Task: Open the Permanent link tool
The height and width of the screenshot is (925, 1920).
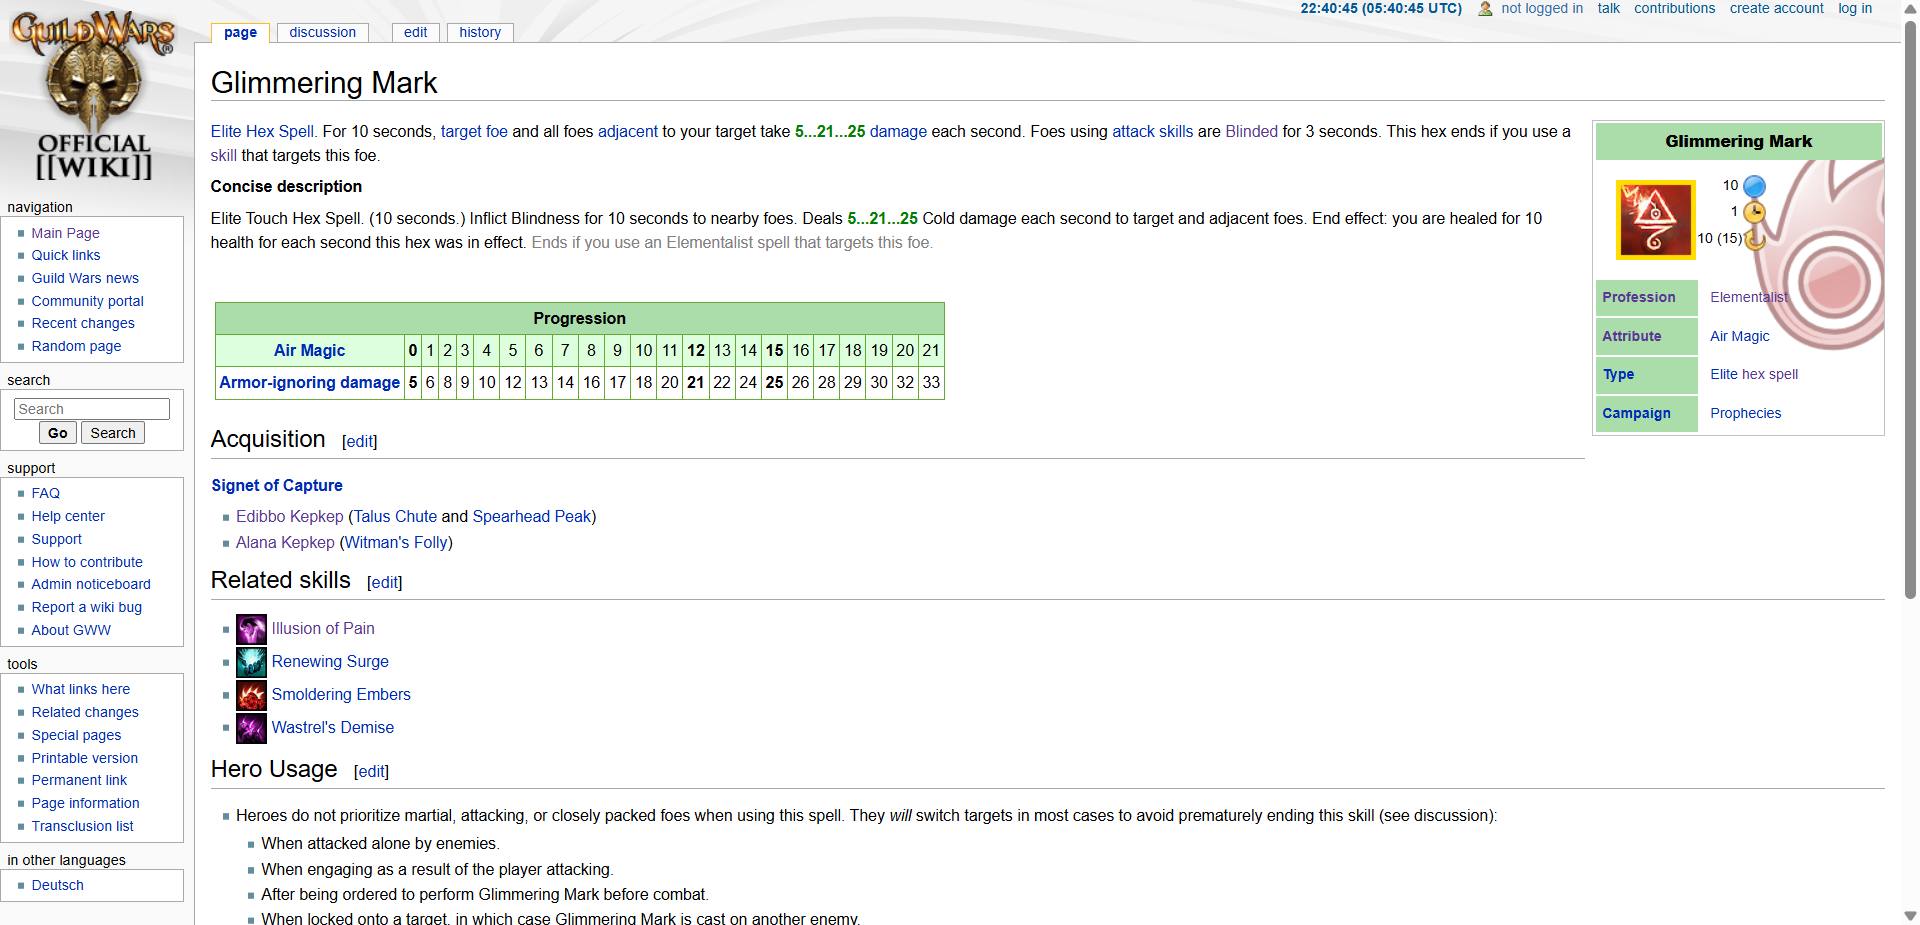Action: tap(79, 780)
